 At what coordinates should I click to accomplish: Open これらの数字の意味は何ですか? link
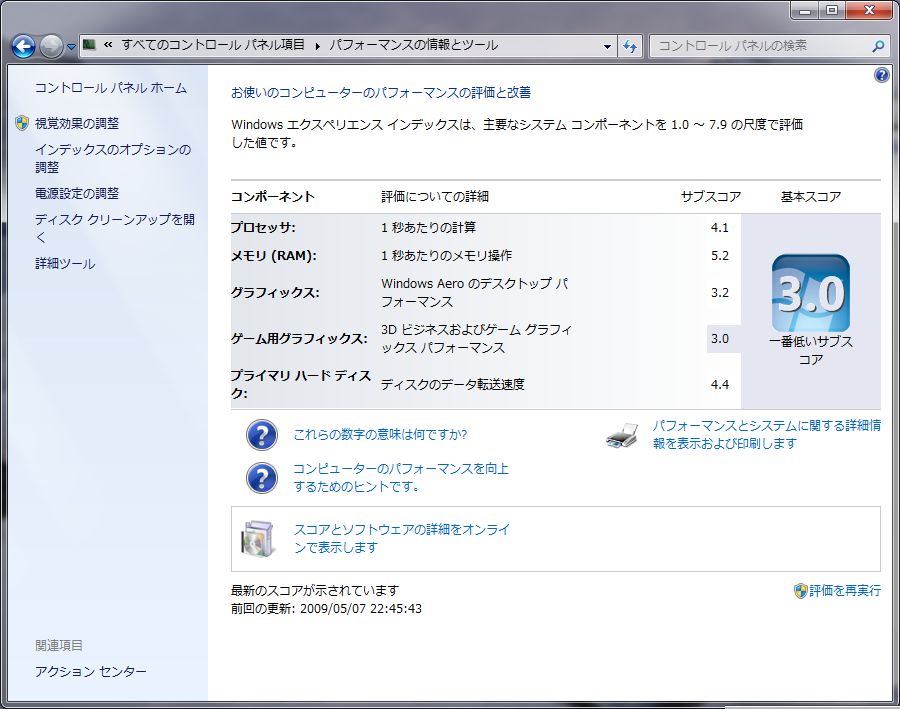coord(380,435)
